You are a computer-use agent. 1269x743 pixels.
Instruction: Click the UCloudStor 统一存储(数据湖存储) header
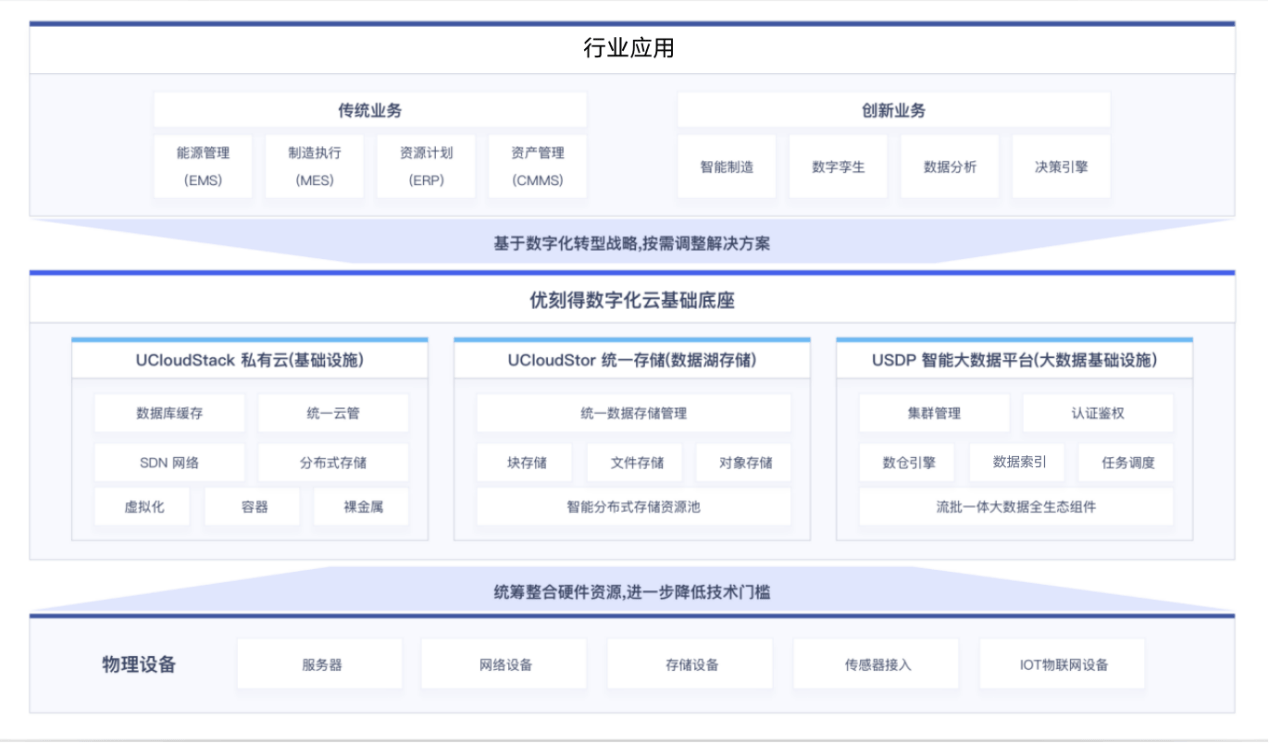632,360
